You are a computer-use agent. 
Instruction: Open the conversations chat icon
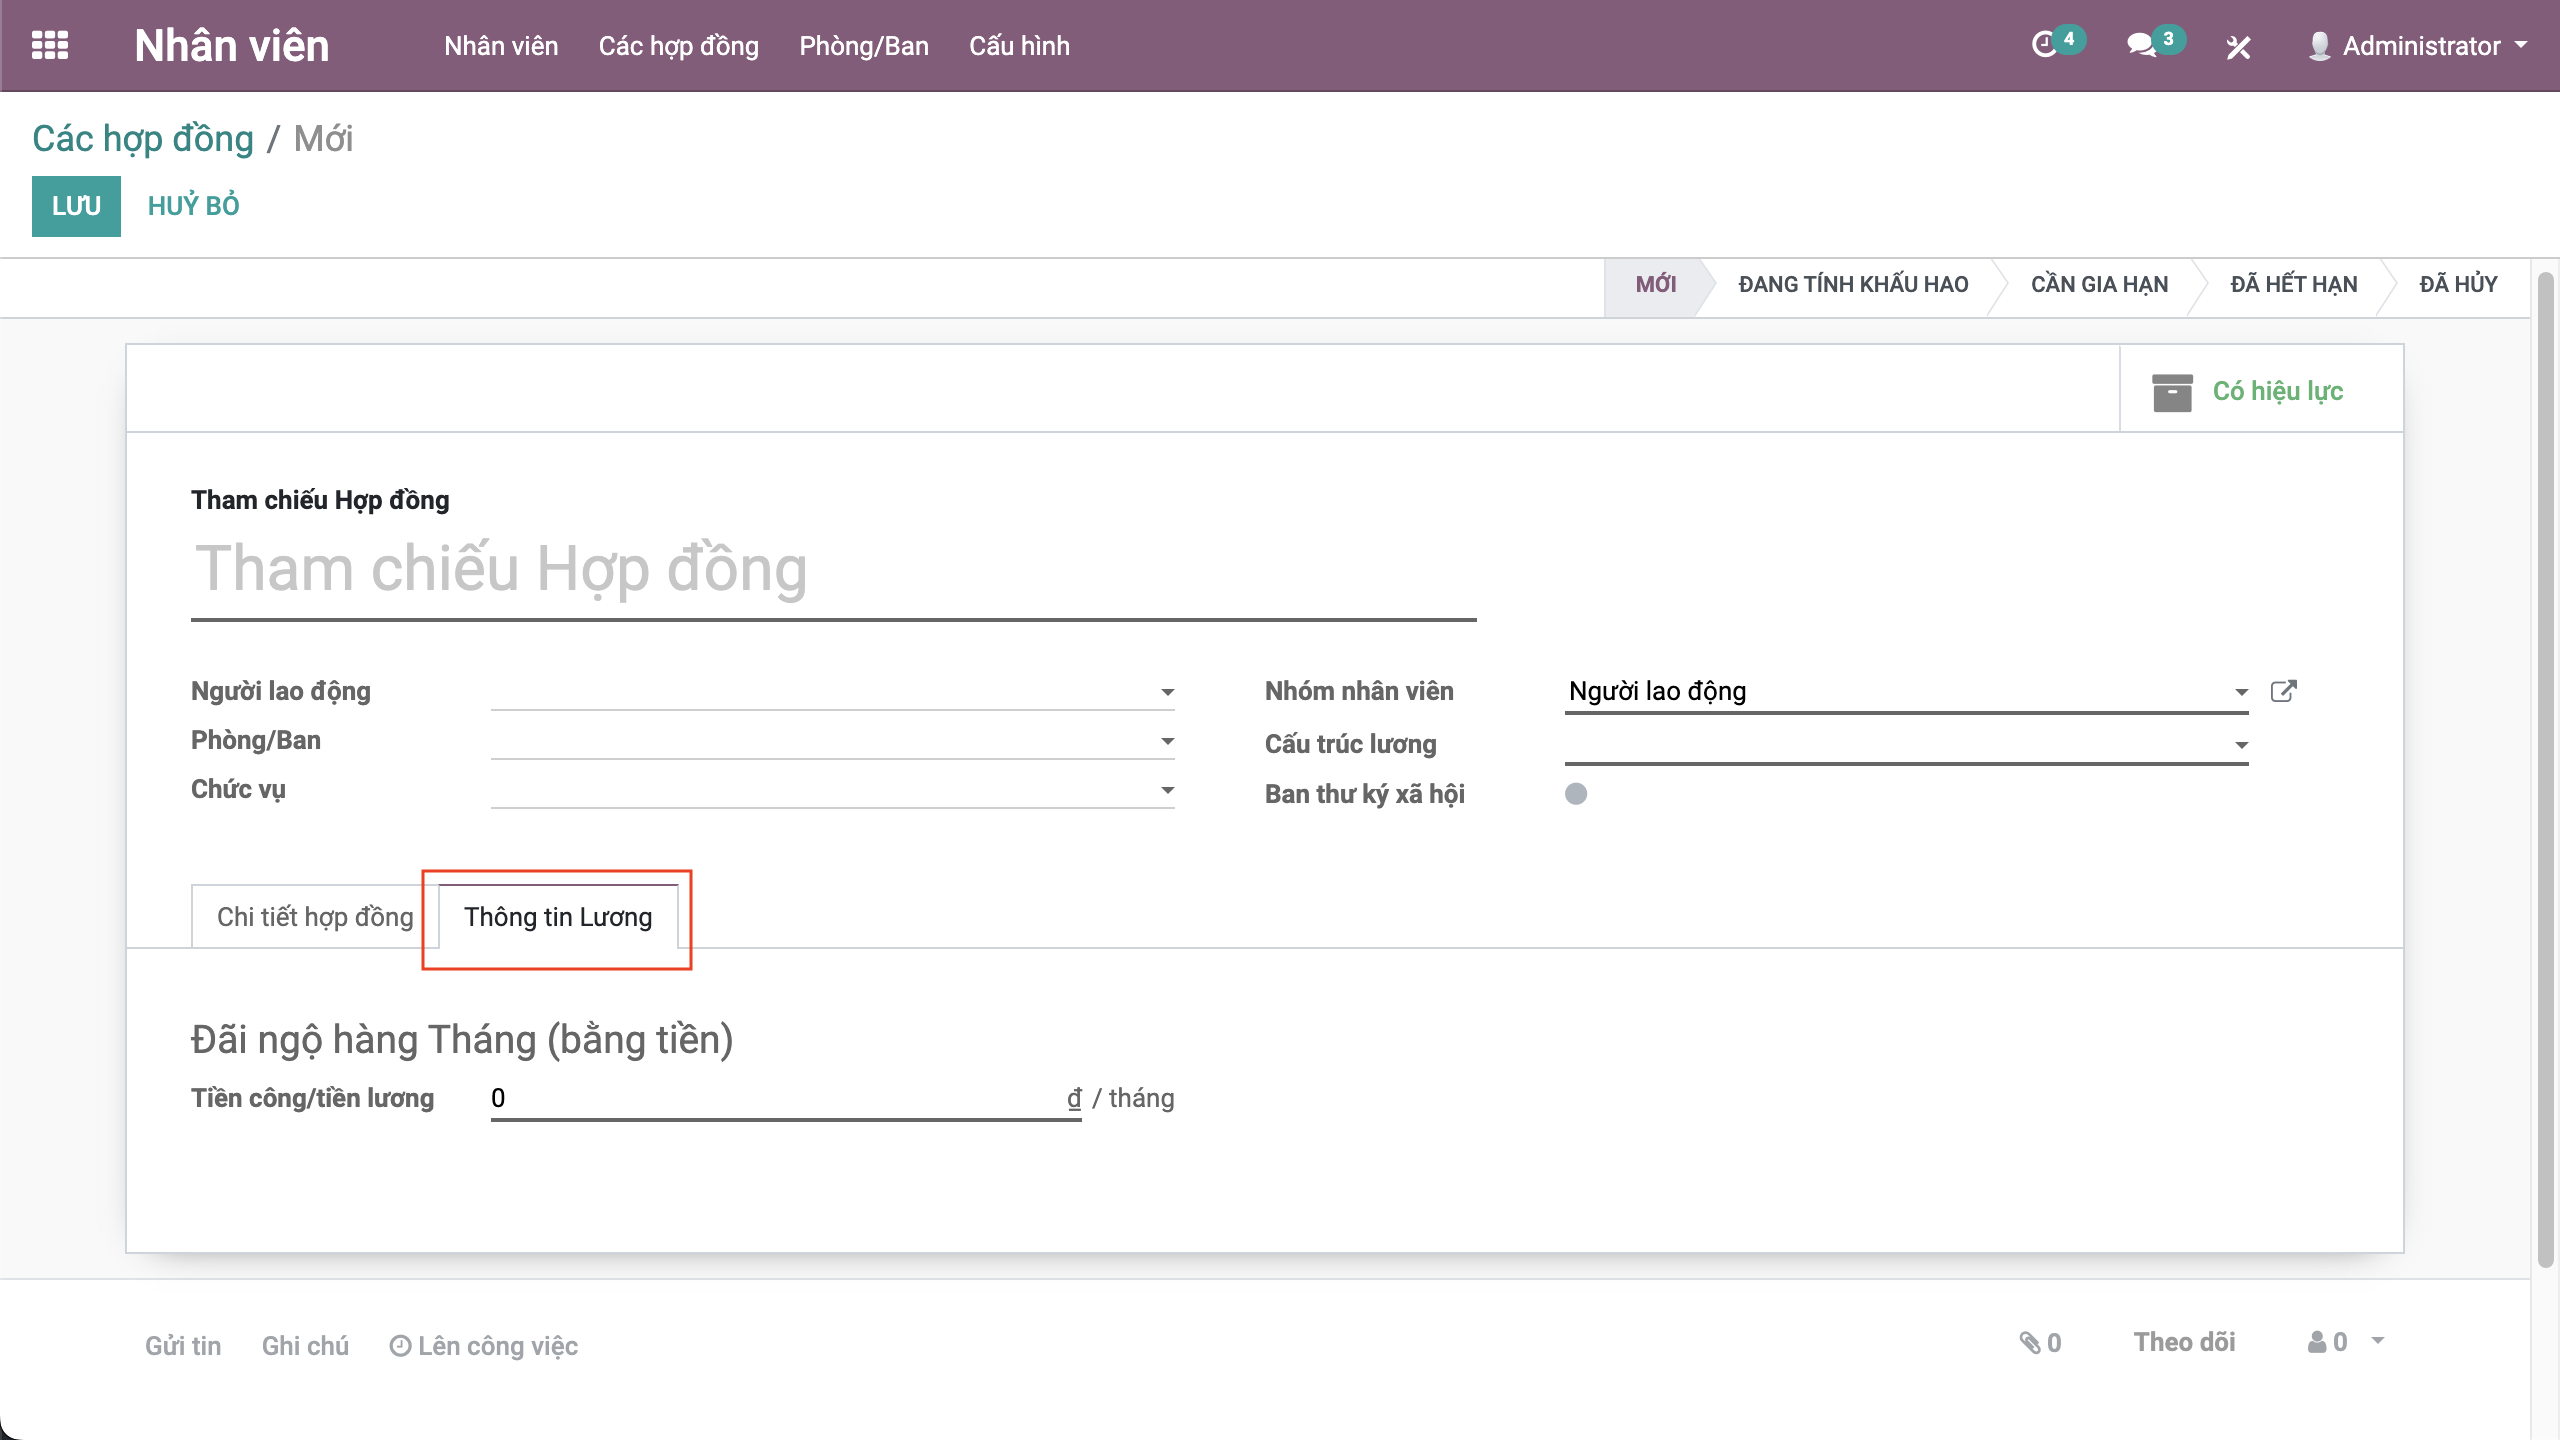tap(2140, 45)
